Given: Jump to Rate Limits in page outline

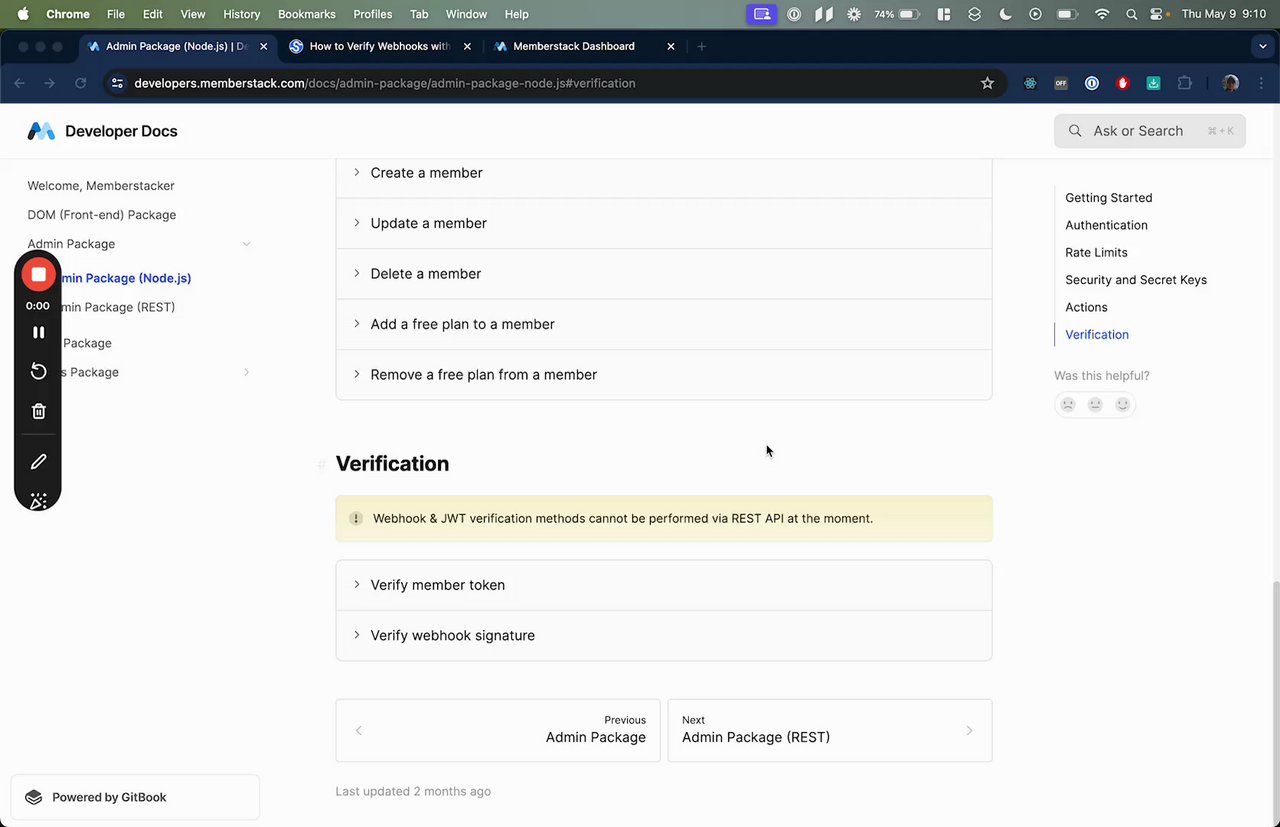Looking at the screenshot, I should coord(1096,253).
